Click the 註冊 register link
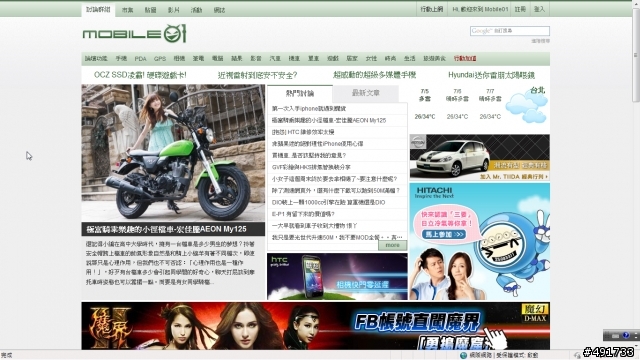The height and width of the screenshot is (360, 640). click(x=520, y=9)
